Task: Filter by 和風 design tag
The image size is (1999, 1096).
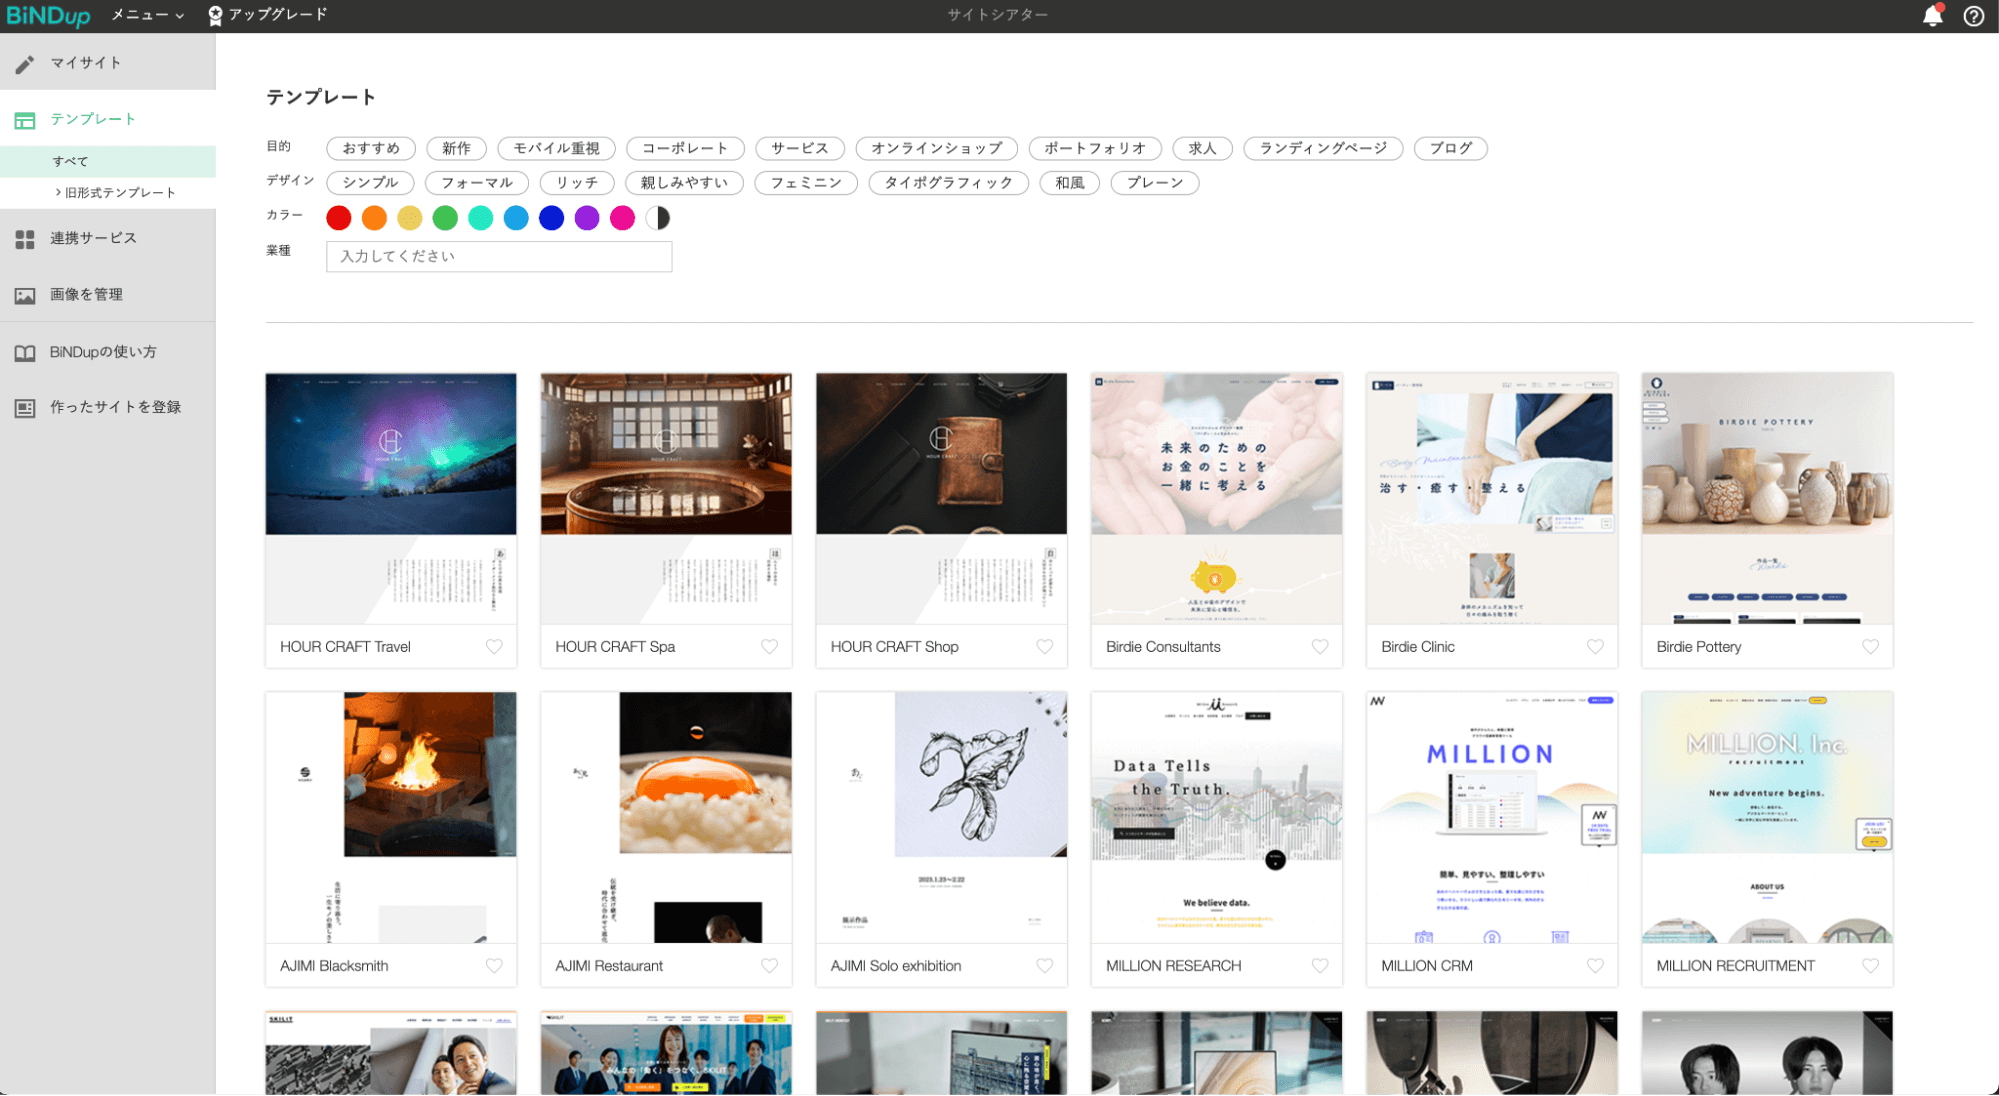Action: point(1069,183)
